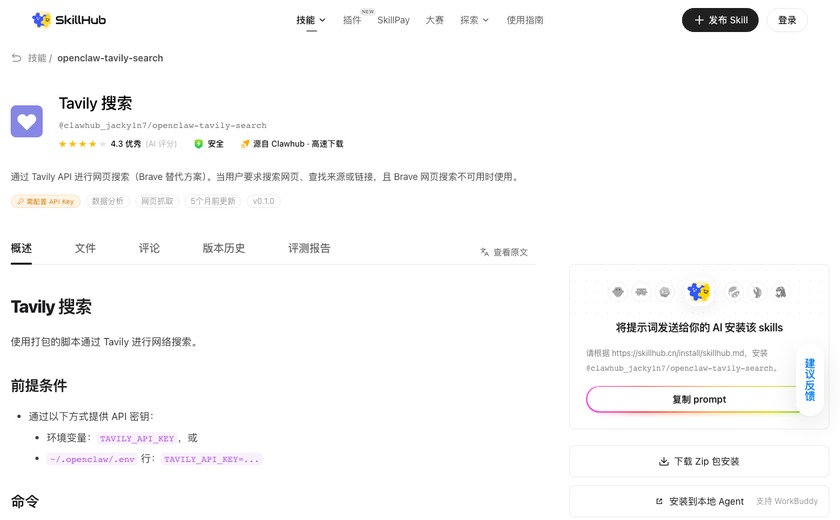Viewport: 840px width, 520px height.
Task: Click the 安装到本地 Agent button
Action: click(x=699, y=501)
